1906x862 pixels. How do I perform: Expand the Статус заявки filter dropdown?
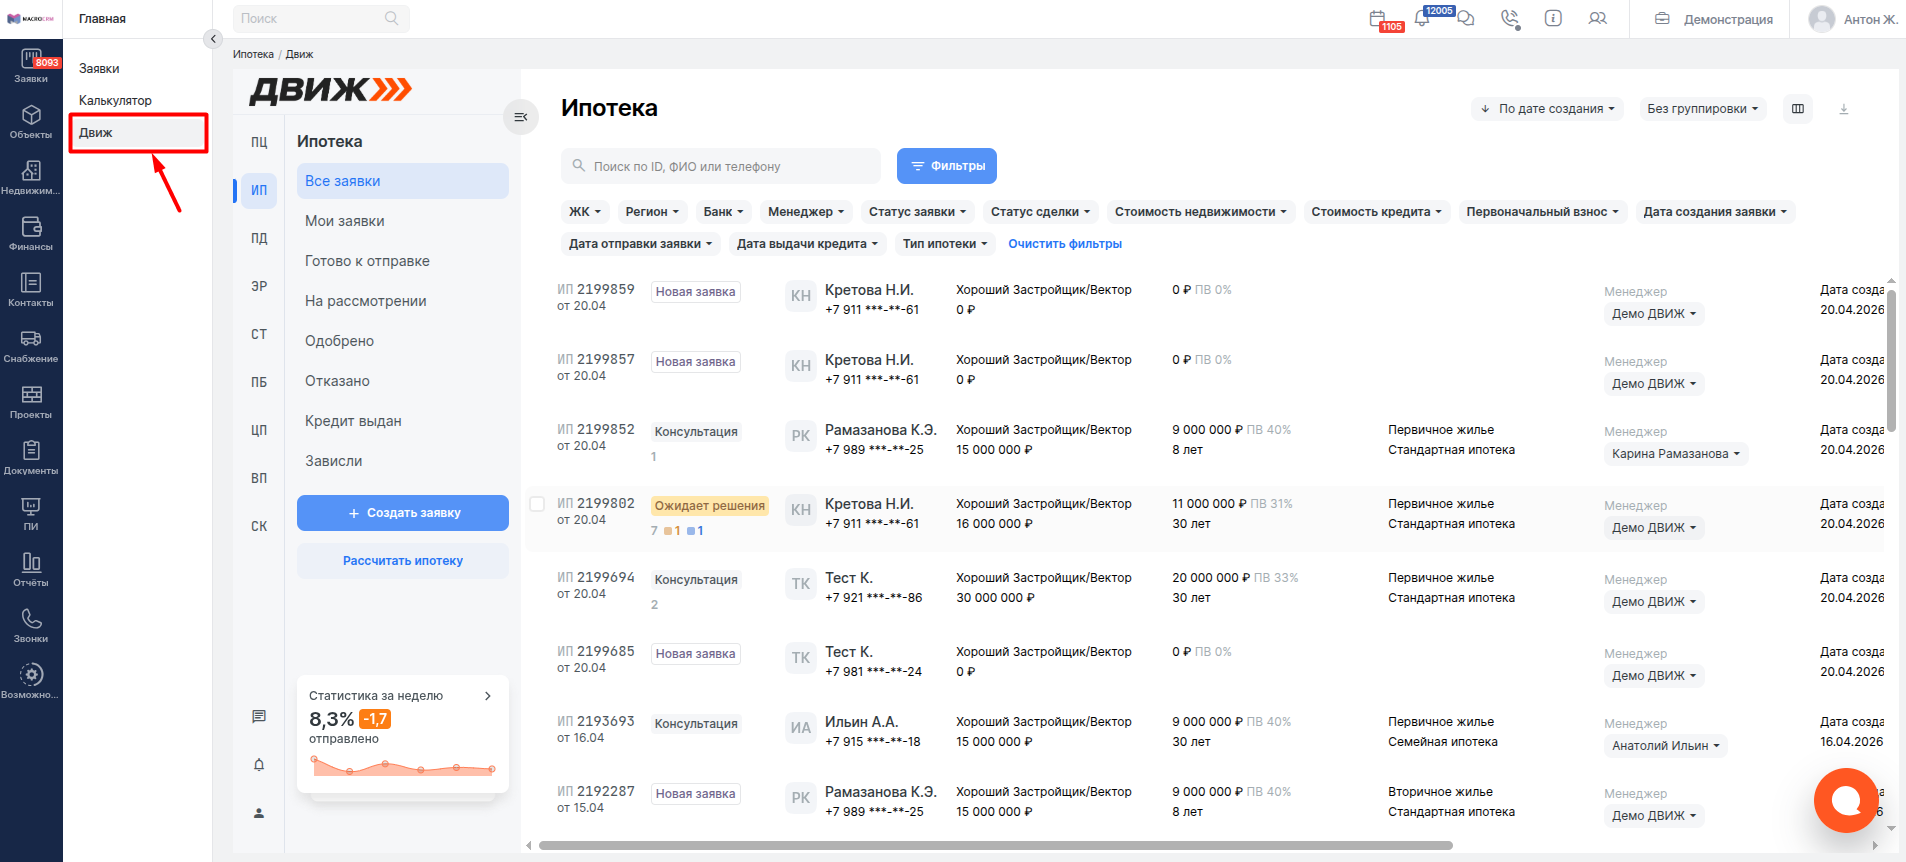(x=917, y=212)
